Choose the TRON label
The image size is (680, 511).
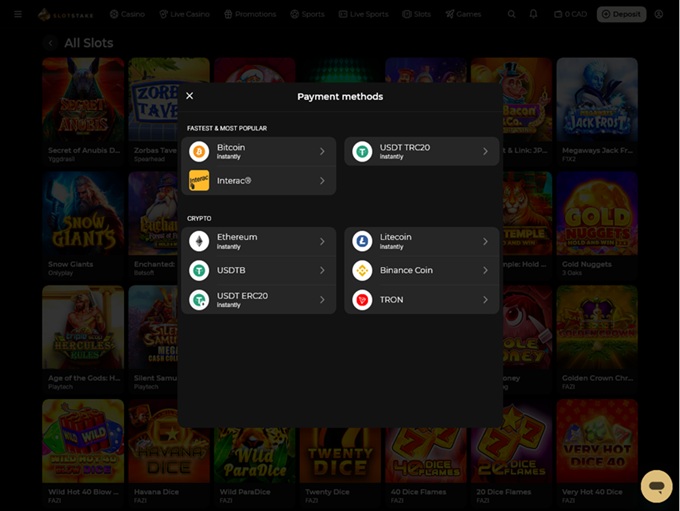click(392, 300)
